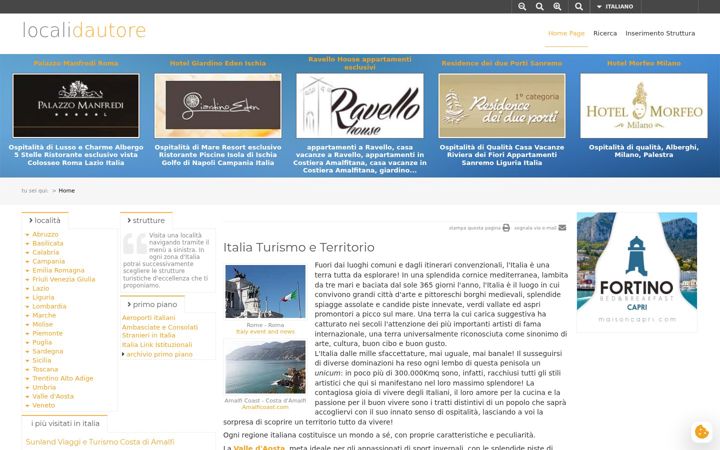
Task: Open the Giardino Eden logo banner
Action: coord(218,106)
